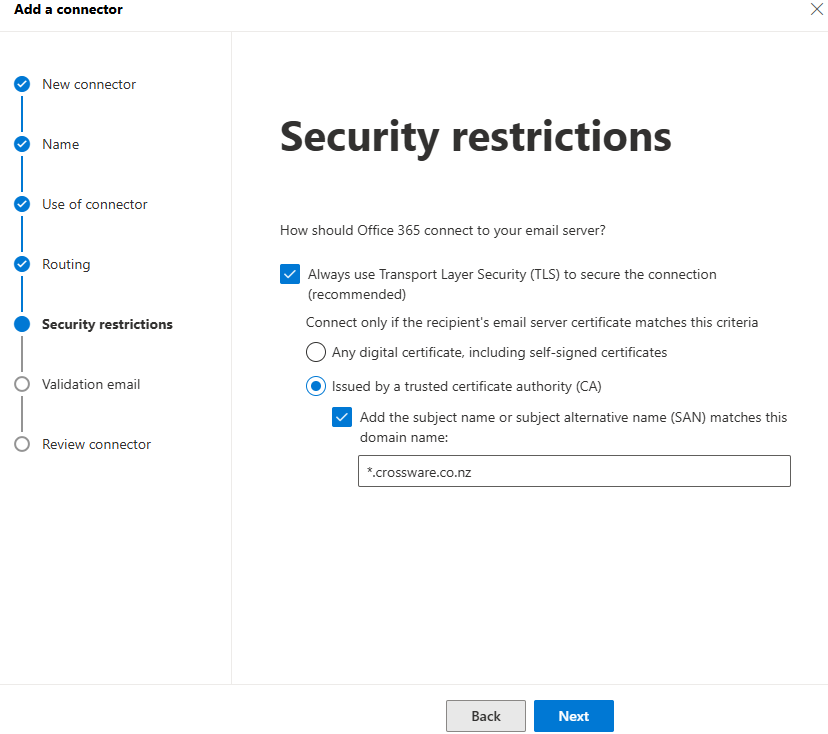Select the Validation email step label
The width and height of the screenshot is (828, 734).
tap(91, 385)
